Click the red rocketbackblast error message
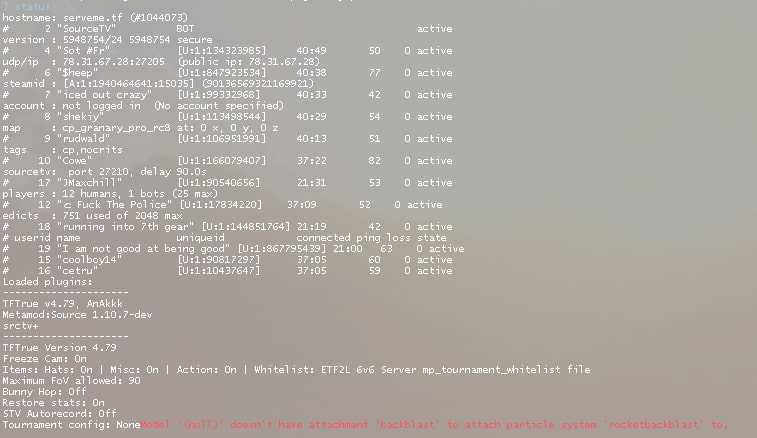The height and width of the screenshot is (438, 757). (x=434, y=425)
